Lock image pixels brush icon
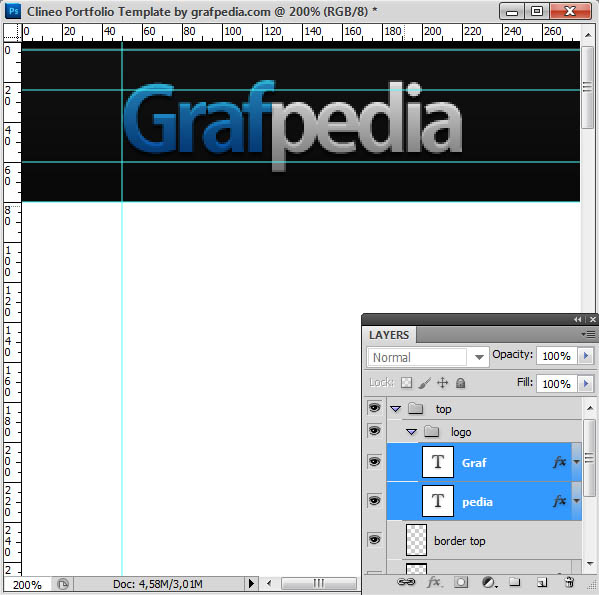 pos(424,382)
